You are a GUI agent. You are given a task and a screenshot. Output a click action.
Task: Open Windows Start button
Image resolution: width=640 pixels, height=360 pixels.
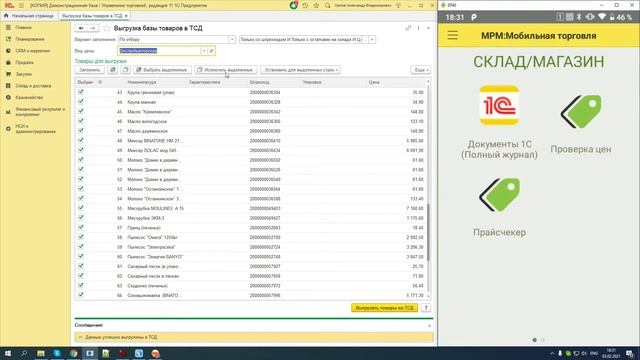point(7,353)
